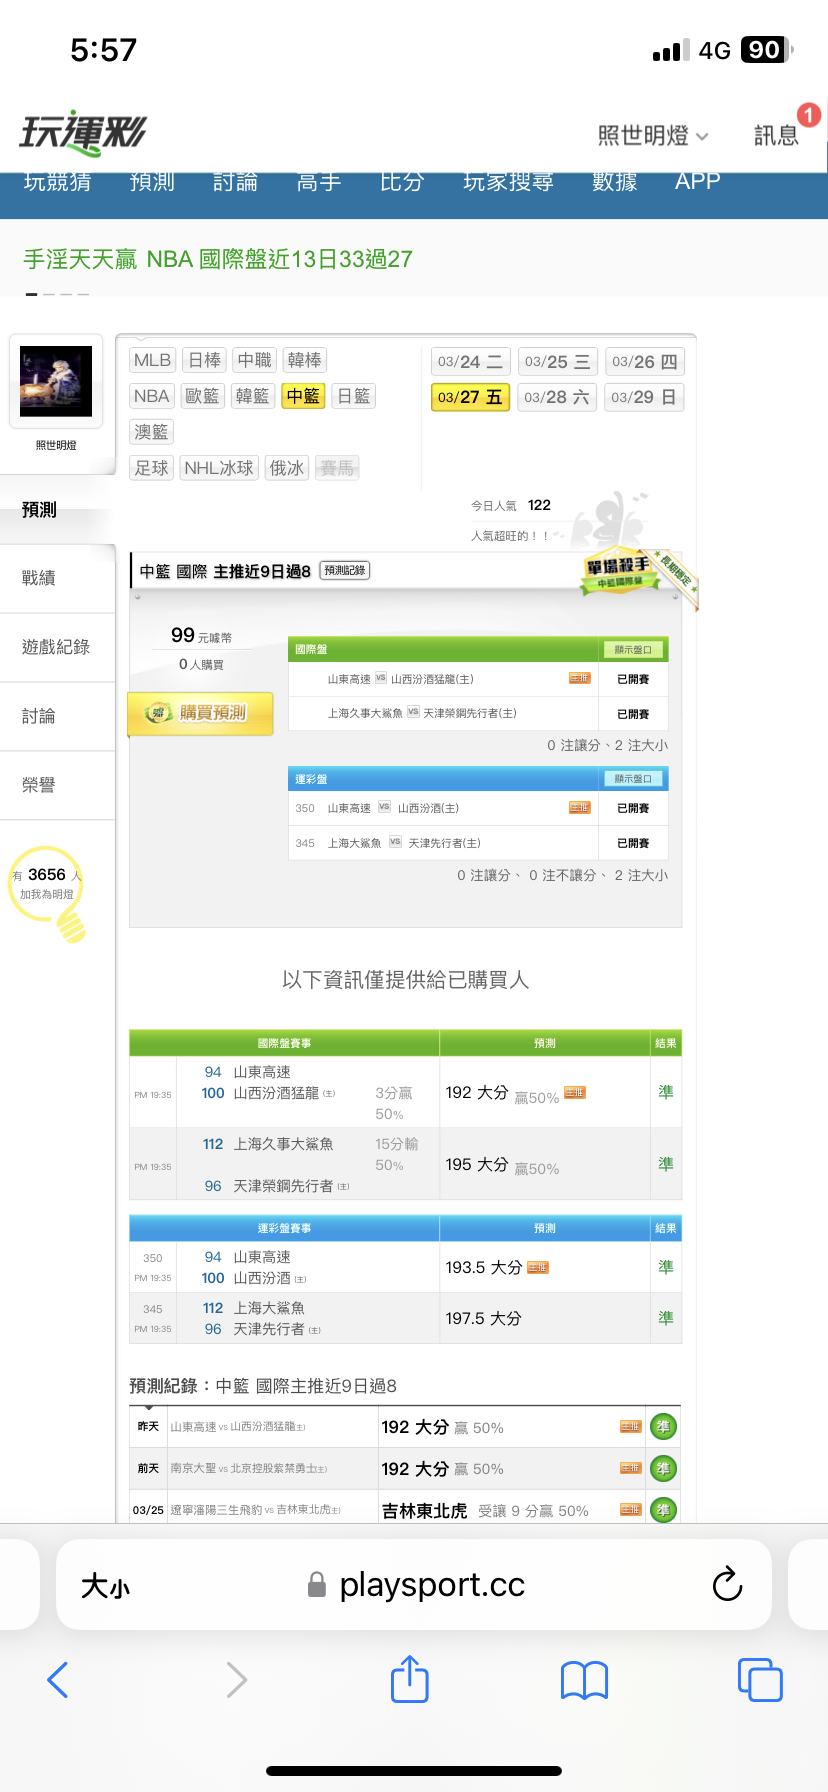Select the 歐籃 league filter
Screen dimensions: 828x1792
tap(202, 396)
